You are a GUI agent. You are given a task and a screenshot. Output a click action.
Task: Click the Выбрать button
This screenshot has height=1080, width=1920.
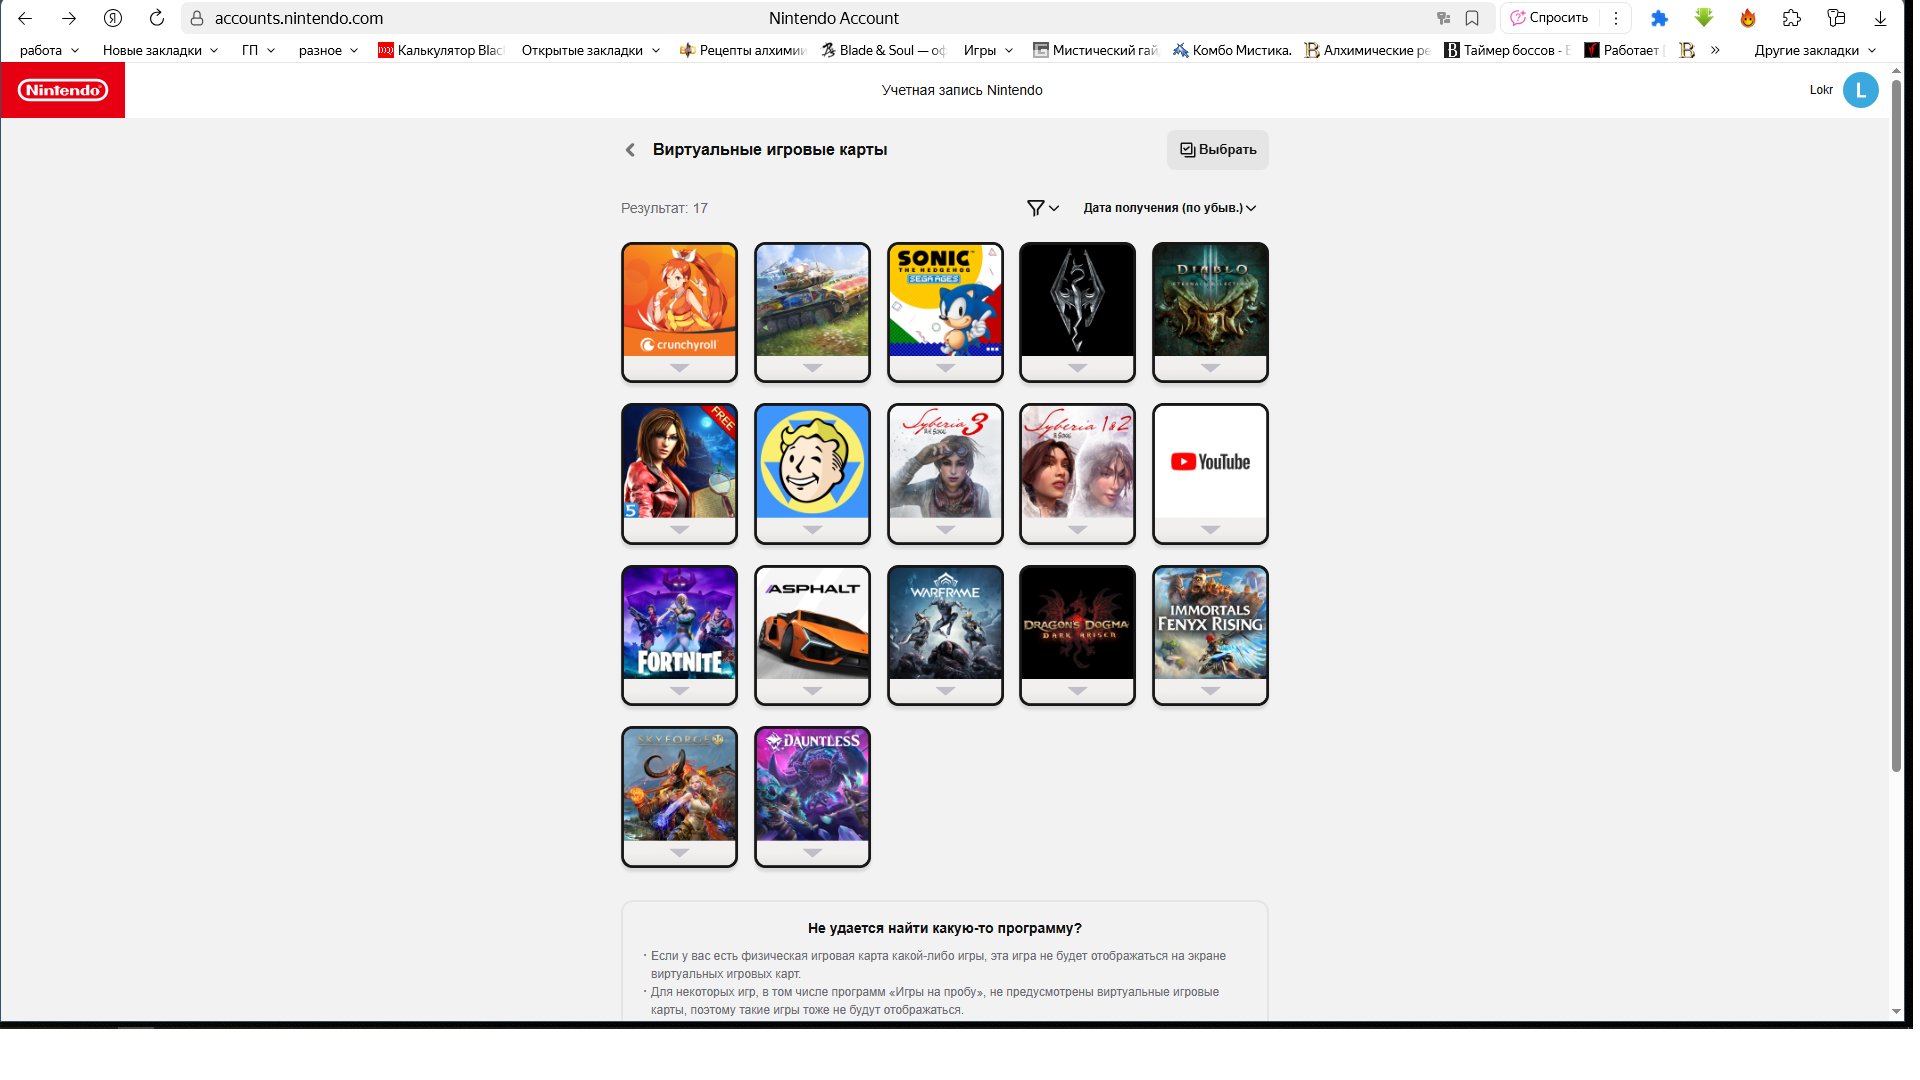(x=1217, y=150)
